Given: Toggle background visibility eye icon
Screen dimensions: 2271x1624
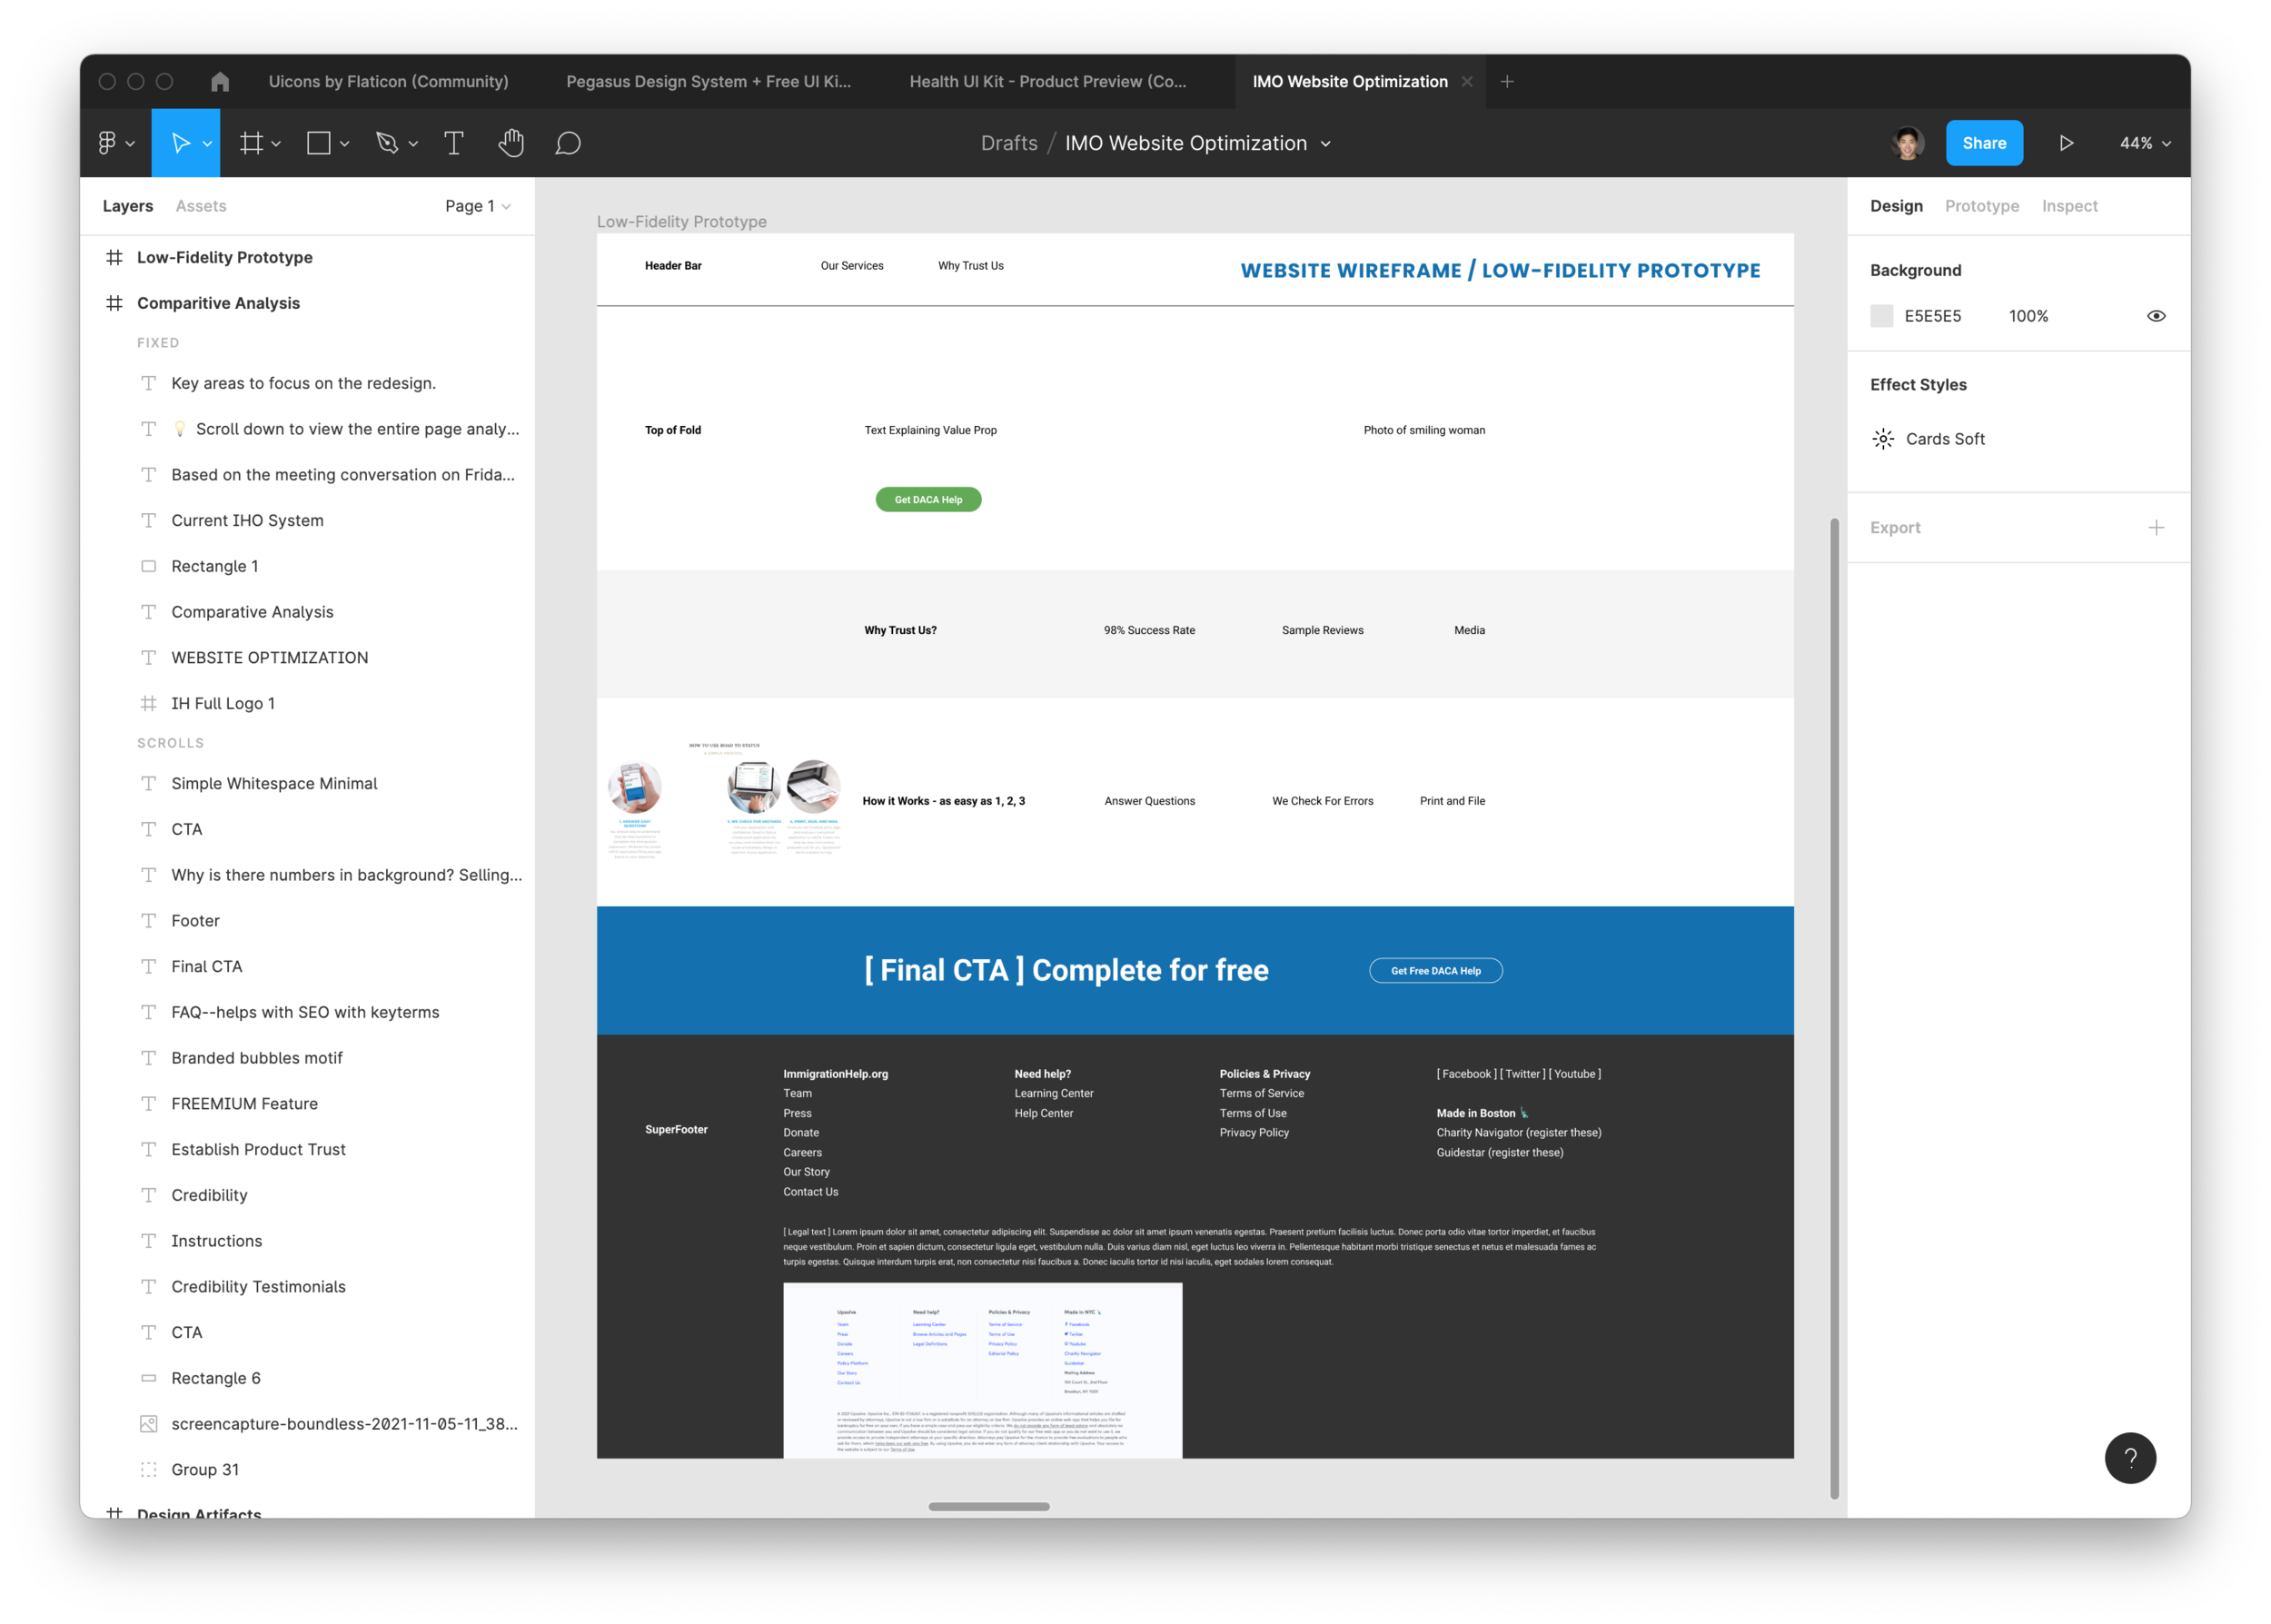Looking at the screenshot, I should 2156,316.
